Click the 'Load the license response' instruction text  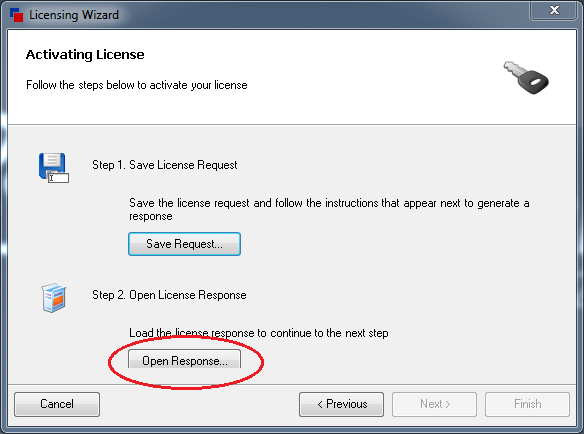[258, 333]
